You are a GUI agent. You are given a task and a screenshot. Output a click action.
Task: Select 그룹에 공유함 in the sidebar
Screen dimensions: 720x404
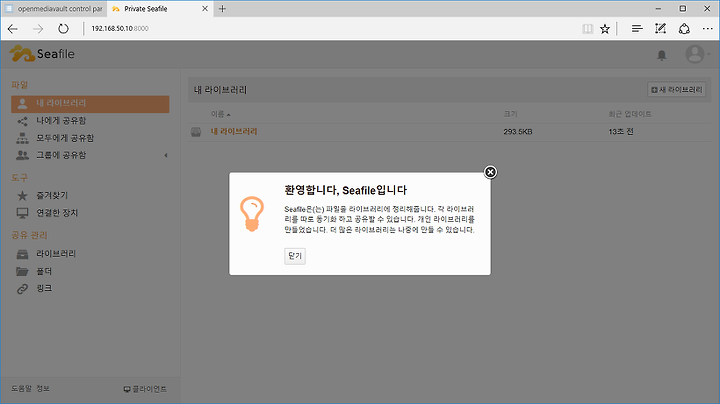pos(61,155)
